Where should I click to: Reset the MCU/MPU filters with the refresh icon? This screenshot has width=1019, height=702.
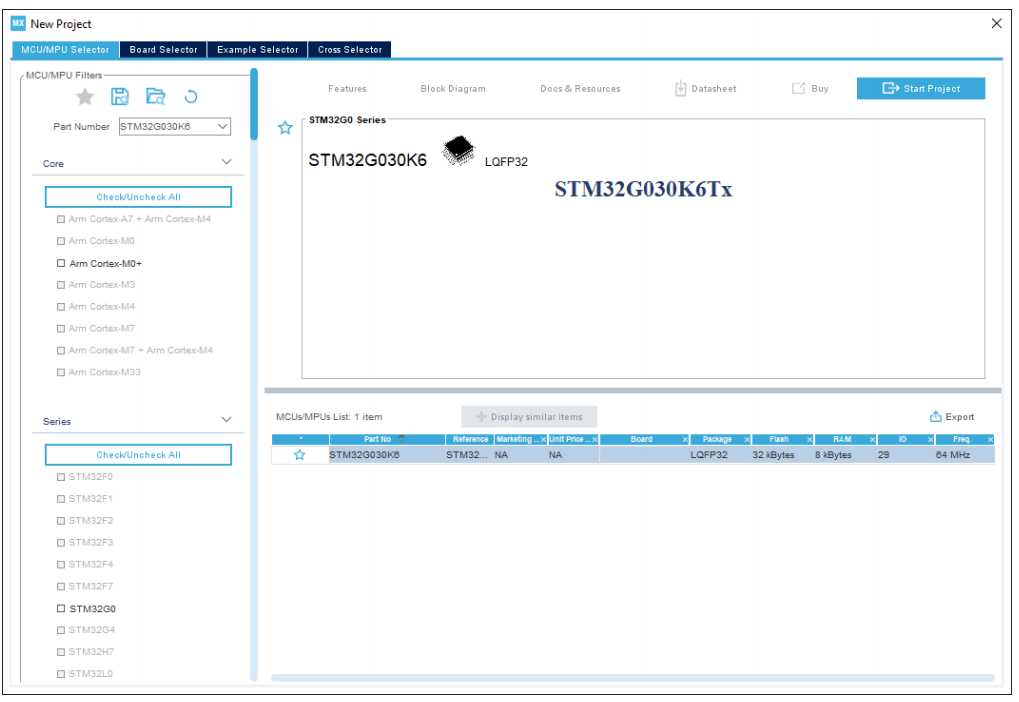[193, 97]
